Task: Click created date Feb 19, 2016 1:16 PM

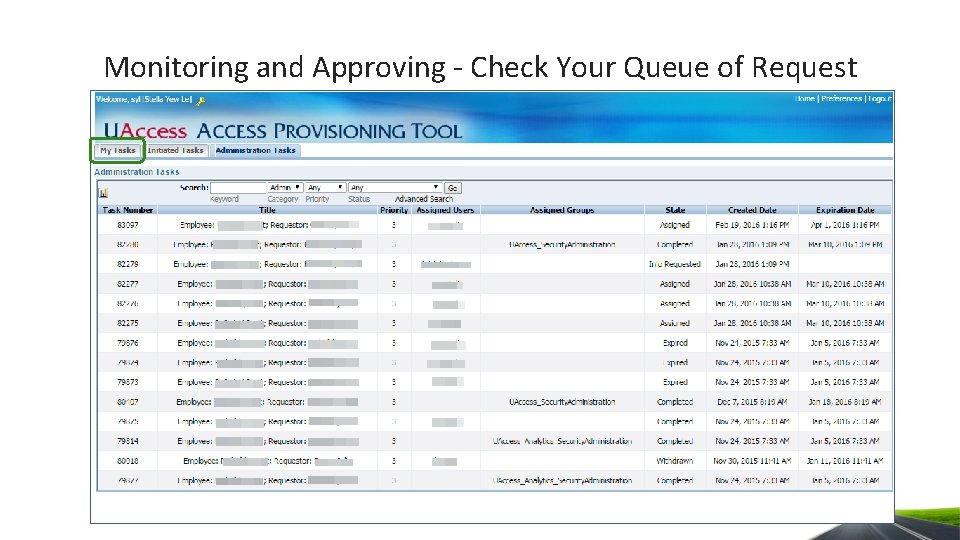Action: click(x=752, y=225)
